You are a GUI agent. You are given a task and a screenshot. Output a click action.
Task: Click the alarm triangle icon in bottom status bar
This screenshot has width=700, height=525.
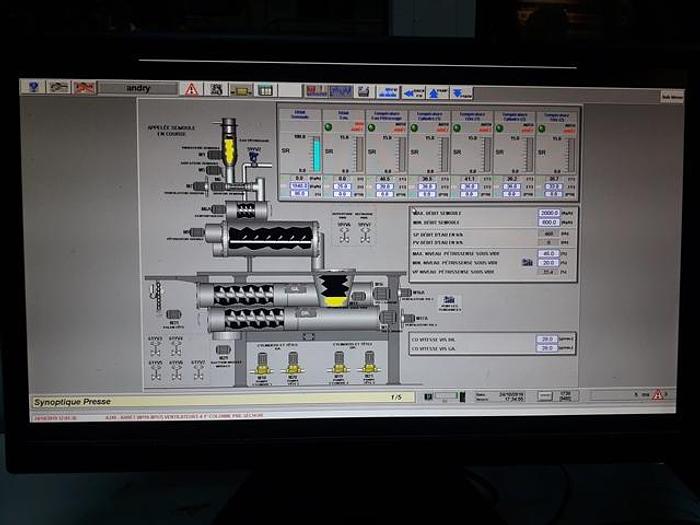(657, 395)
